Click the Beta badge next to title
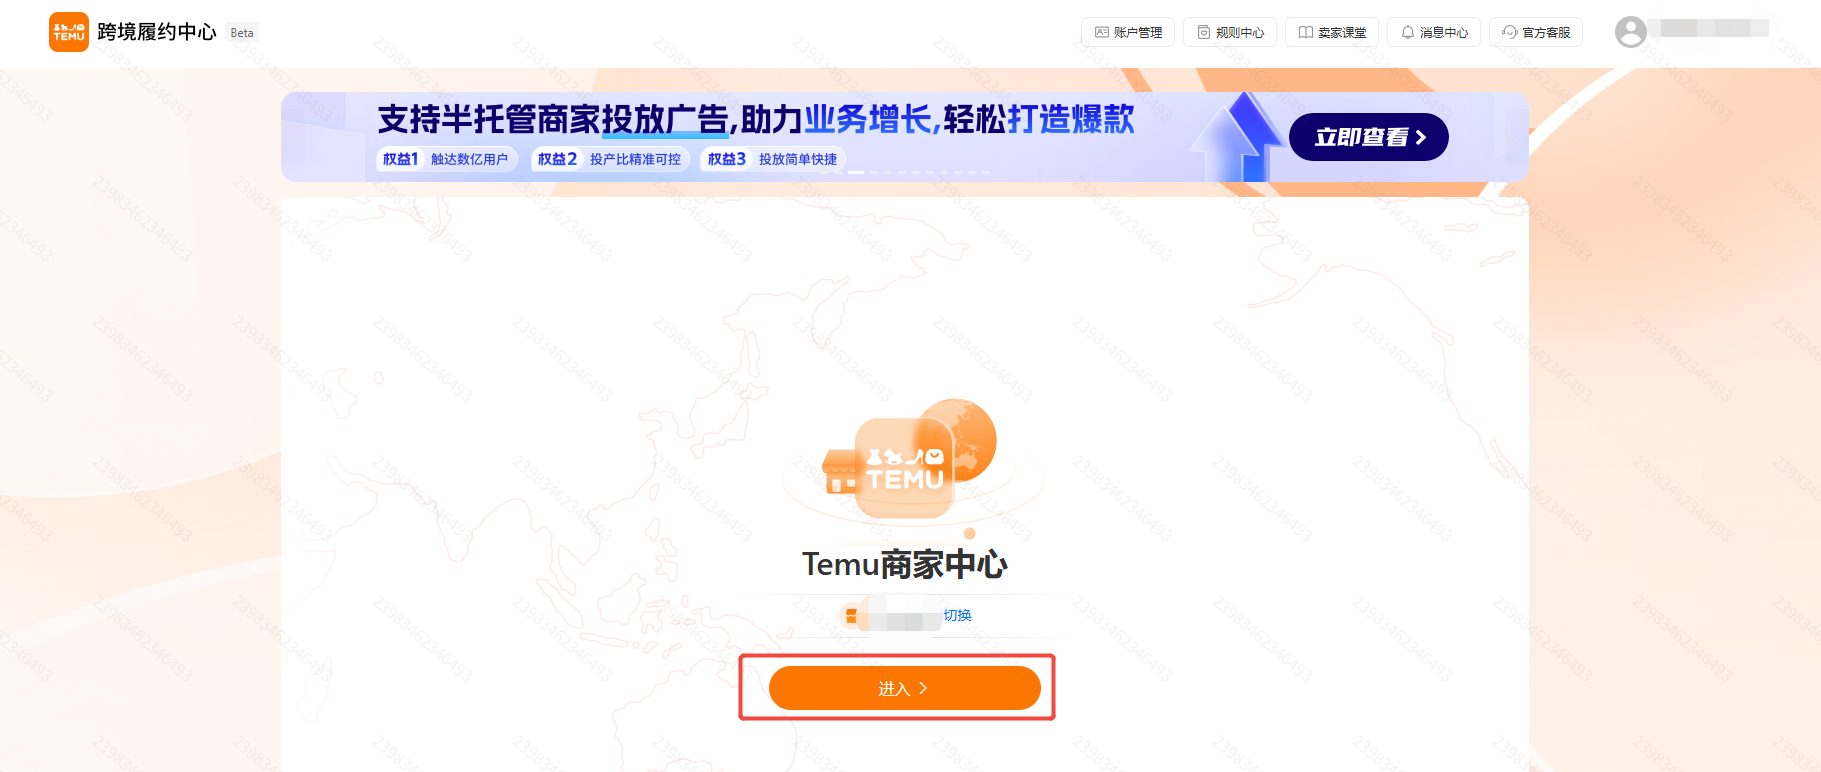Viewport: 1821px width, 772px height. click(242, 33)
